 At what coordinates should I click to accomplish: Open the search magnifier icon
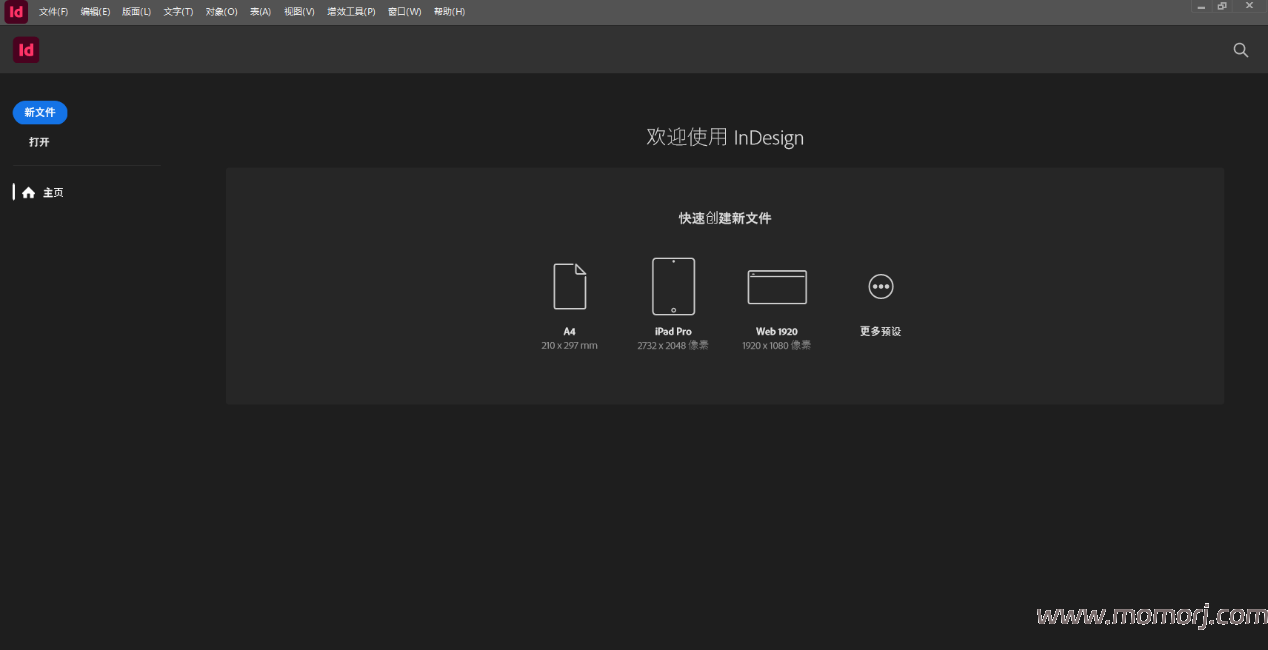tap(1241, 50)
